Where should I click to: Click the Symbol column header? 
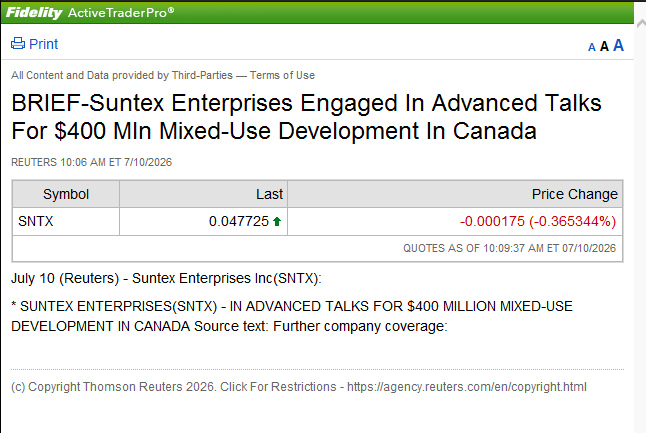pyautogui.click(x=66, y=194)
